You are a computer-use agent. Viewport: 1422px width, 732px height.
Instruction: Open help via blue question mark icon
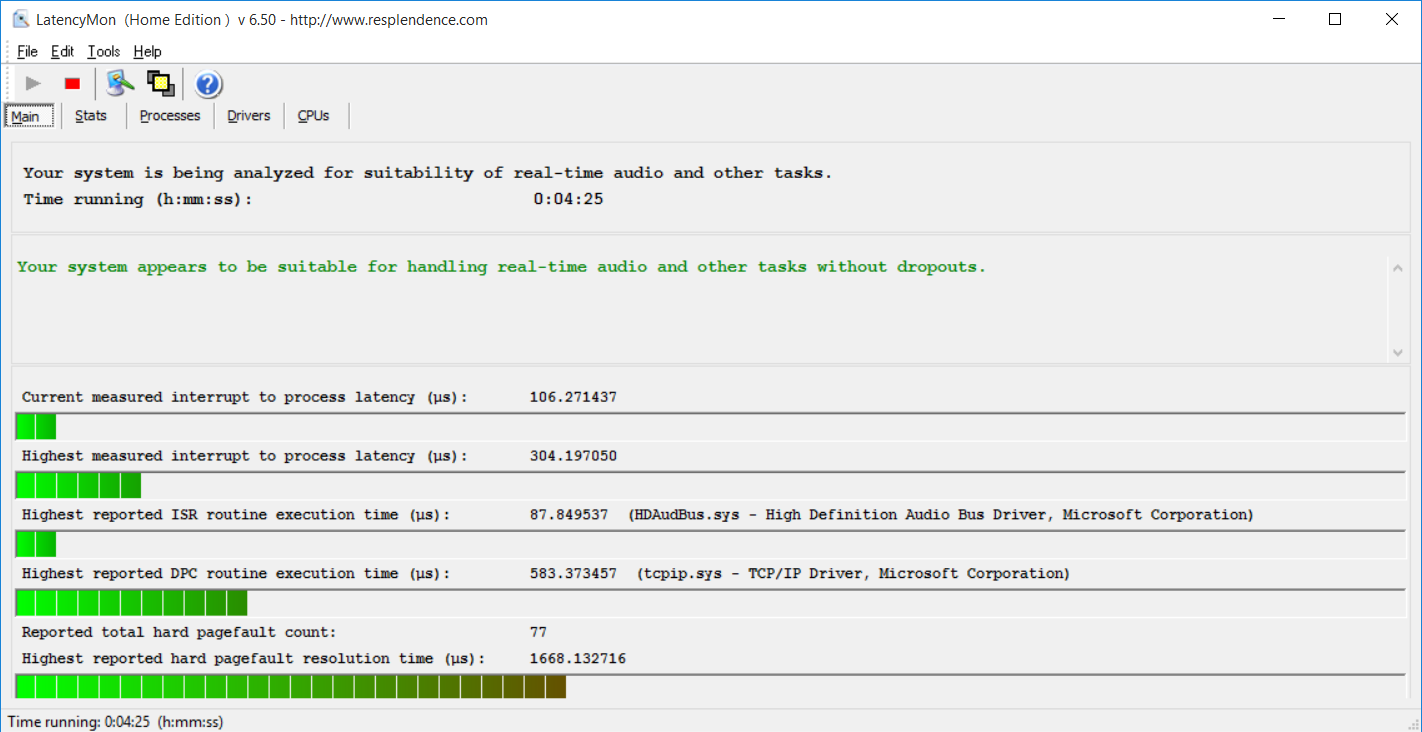point(208,84)
